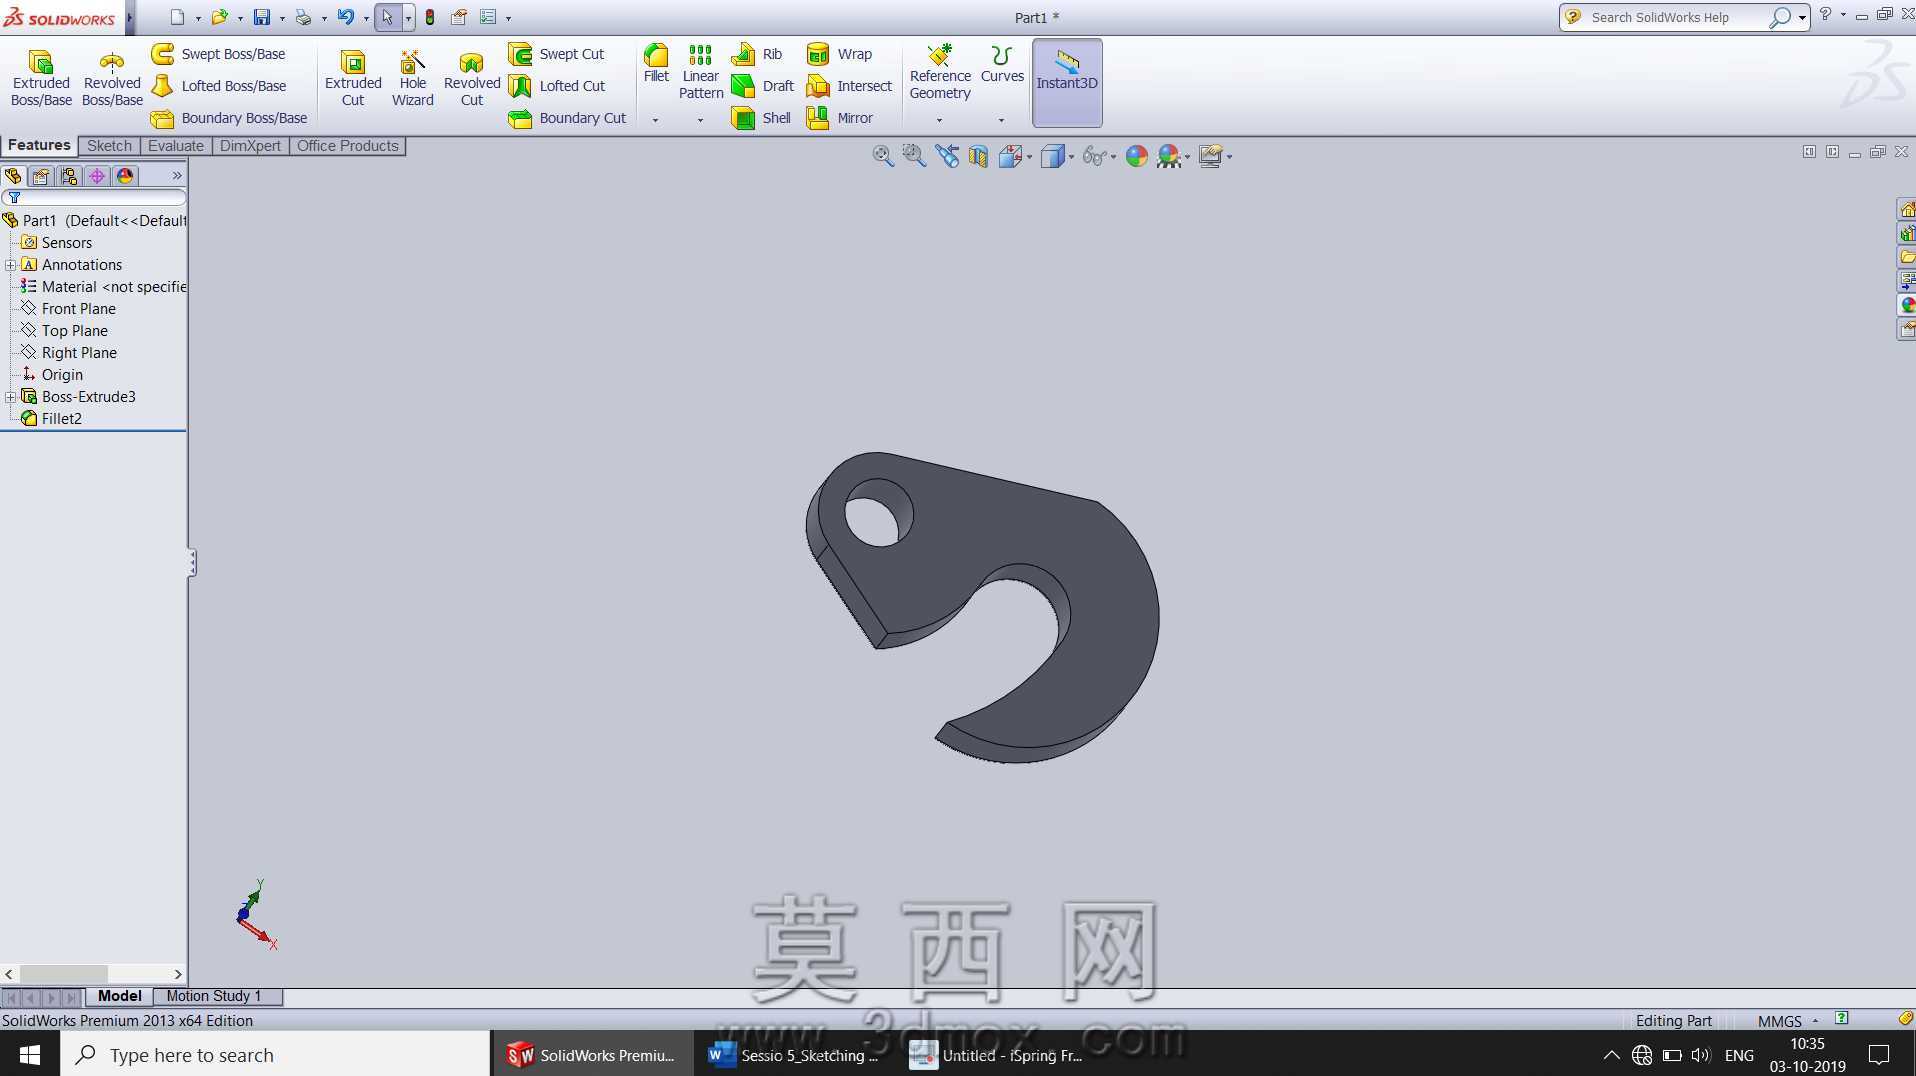
Task: Launch the Hole Wizard
Action: 412,78
